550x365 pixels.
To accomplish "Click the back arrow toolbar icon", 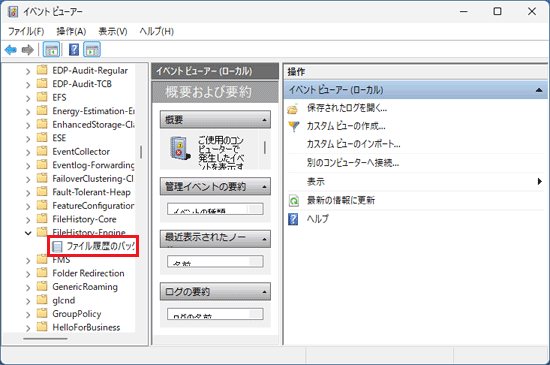I will point(11,50).
